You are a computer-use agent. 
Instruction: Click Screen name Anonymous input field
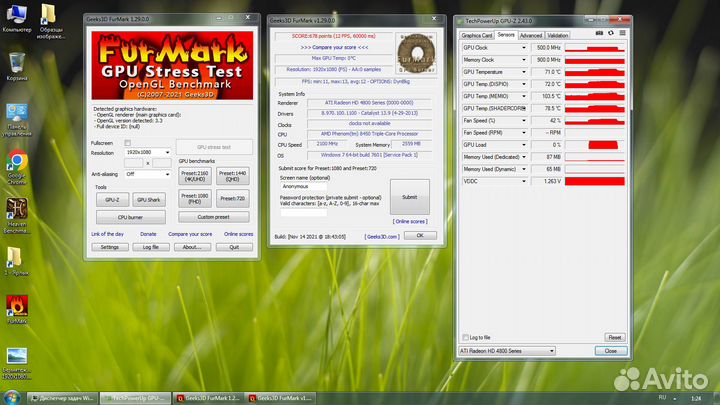tap(304, 186)
